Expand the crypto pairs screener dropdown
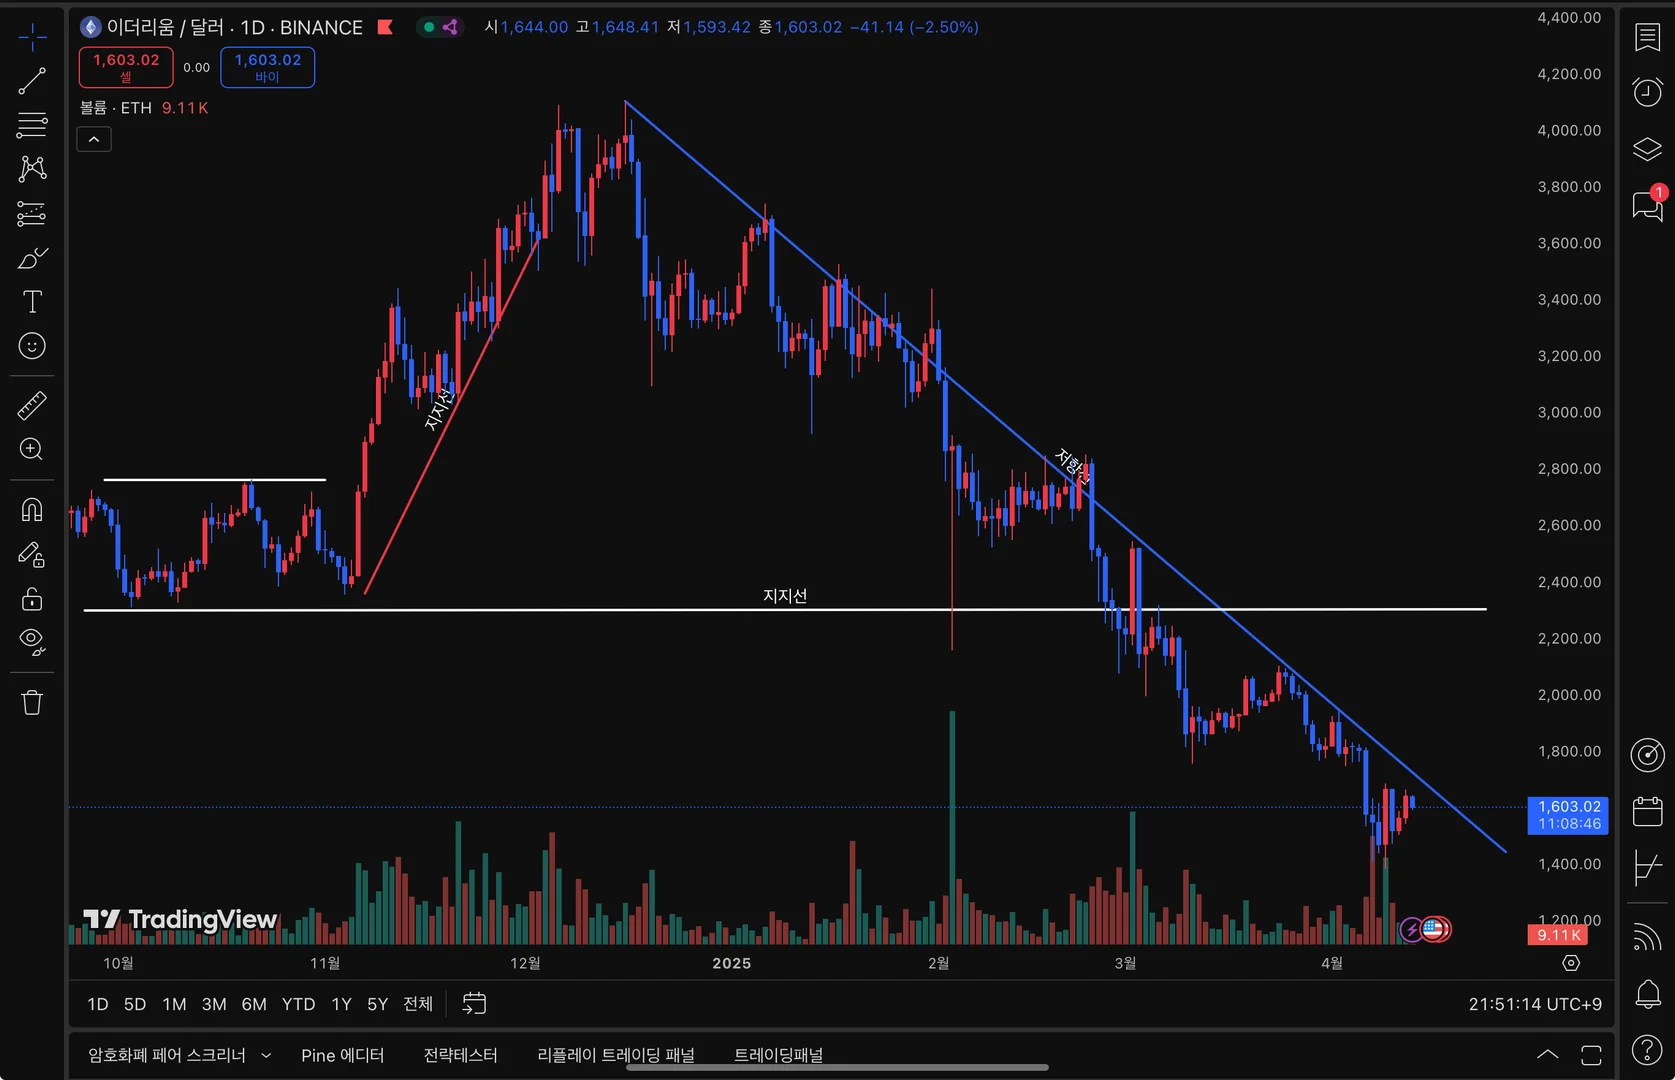The image size is (1675, 1080). point(266,1055)
